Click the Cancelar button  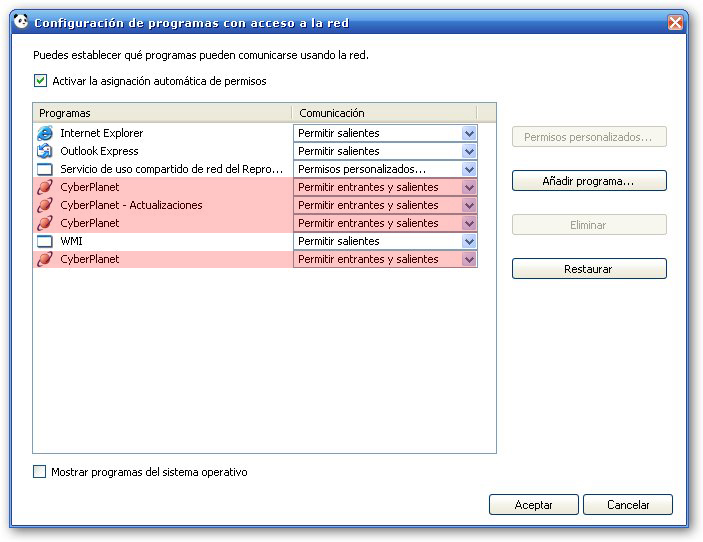[x=628, y=505]
